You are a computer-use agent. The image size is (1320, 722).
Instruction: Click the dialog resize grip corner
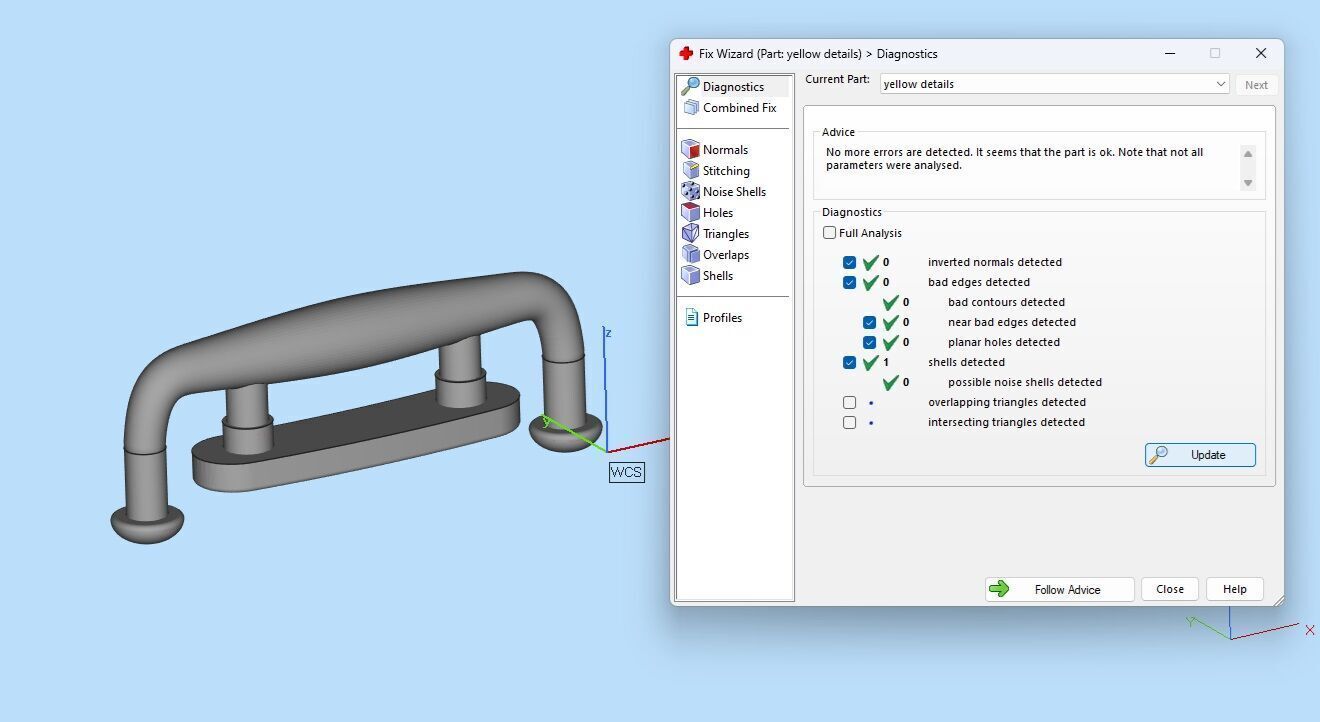(1277, 599)
